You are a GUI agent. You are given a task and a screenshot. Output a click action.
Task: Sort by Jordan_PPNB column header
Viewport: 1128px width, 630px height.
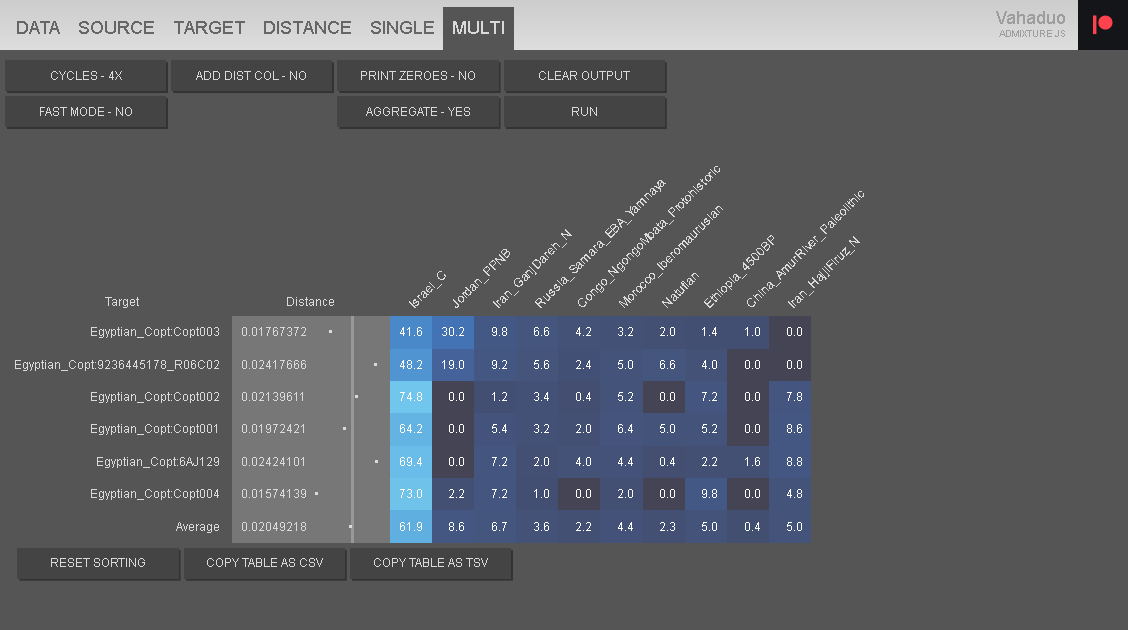coord(481,278)
